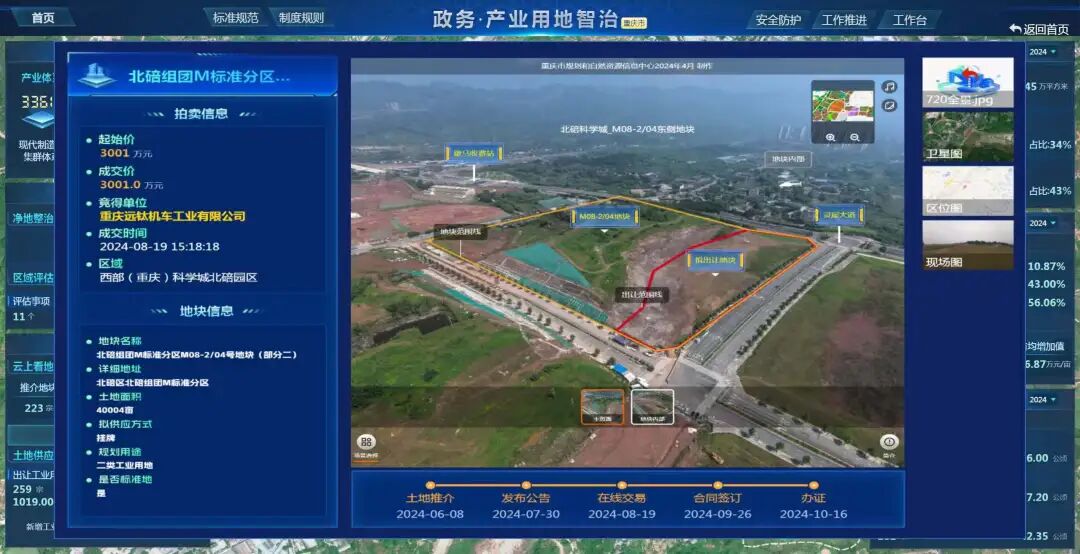Open the info icon at panorama bottom-right

[x=889, y=442]
